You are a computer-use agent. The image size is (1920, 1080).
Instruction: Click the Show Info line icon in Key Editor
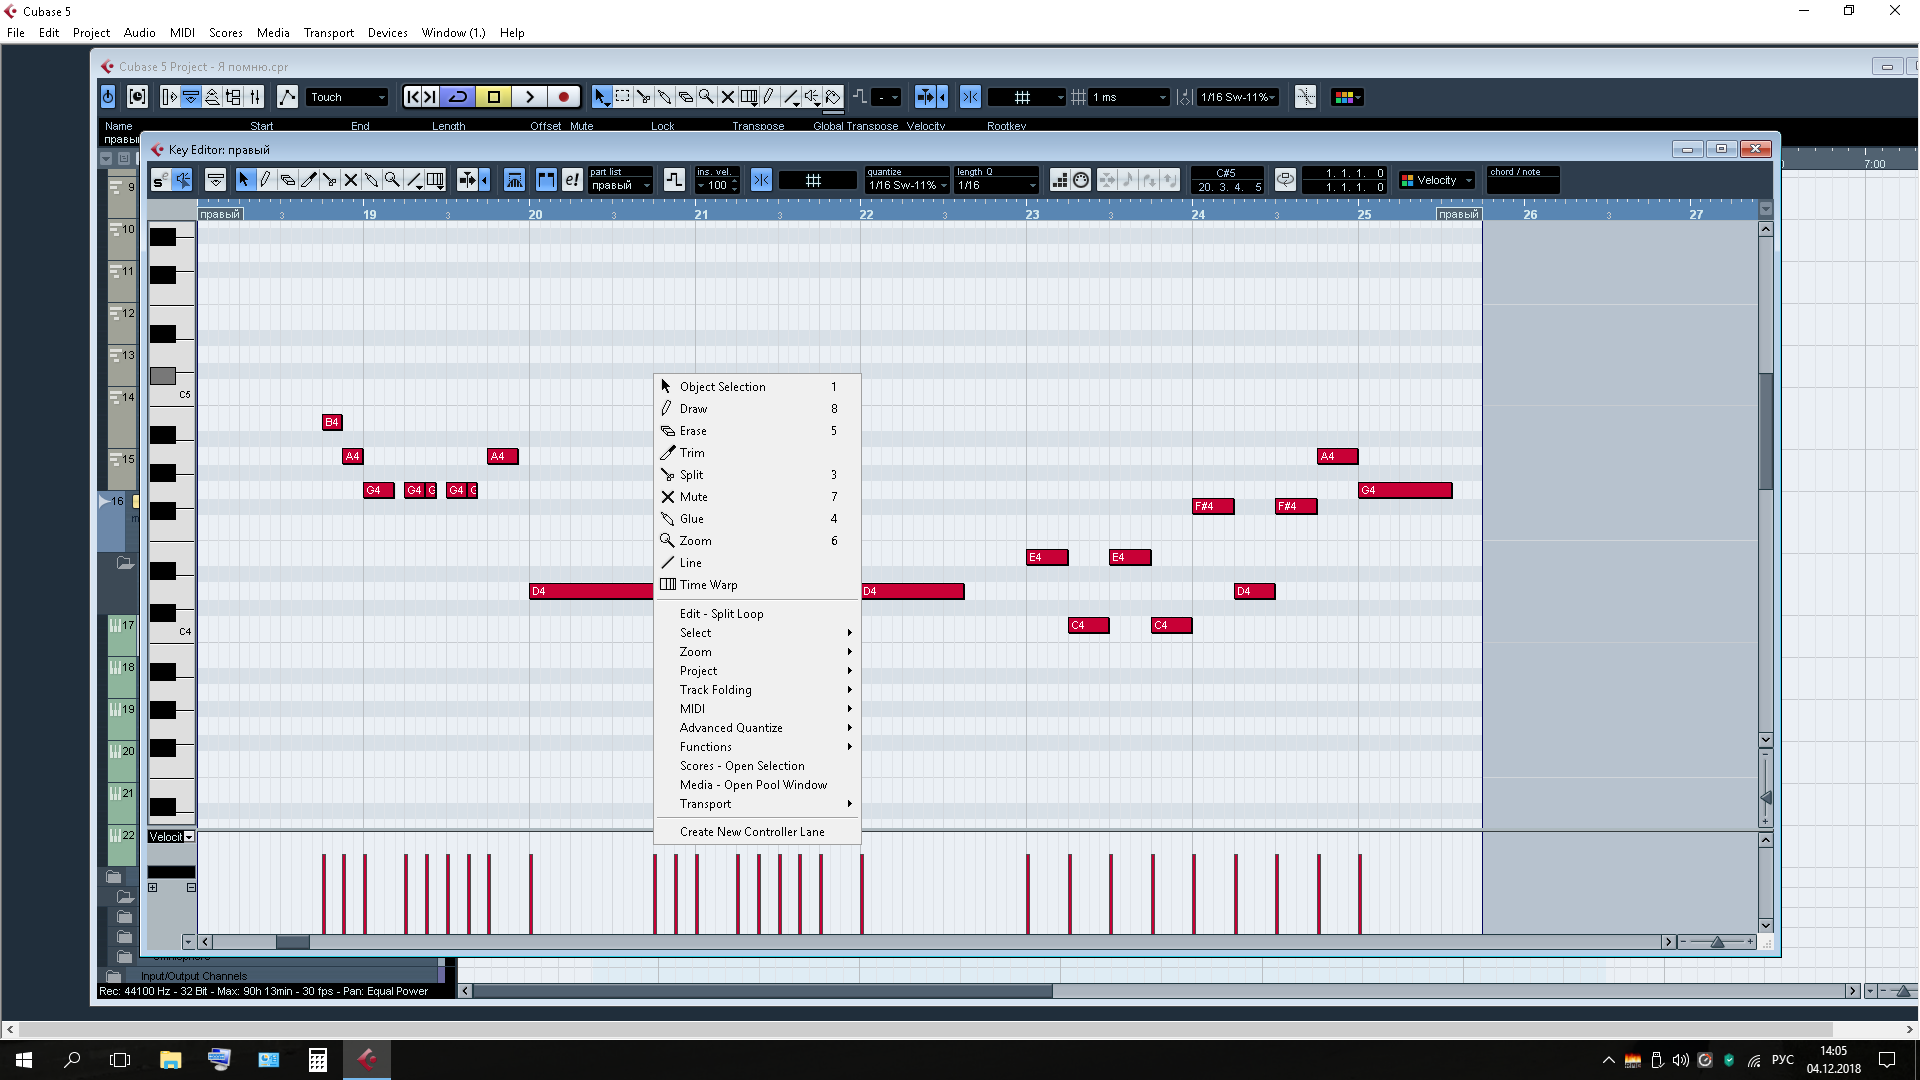215,180
